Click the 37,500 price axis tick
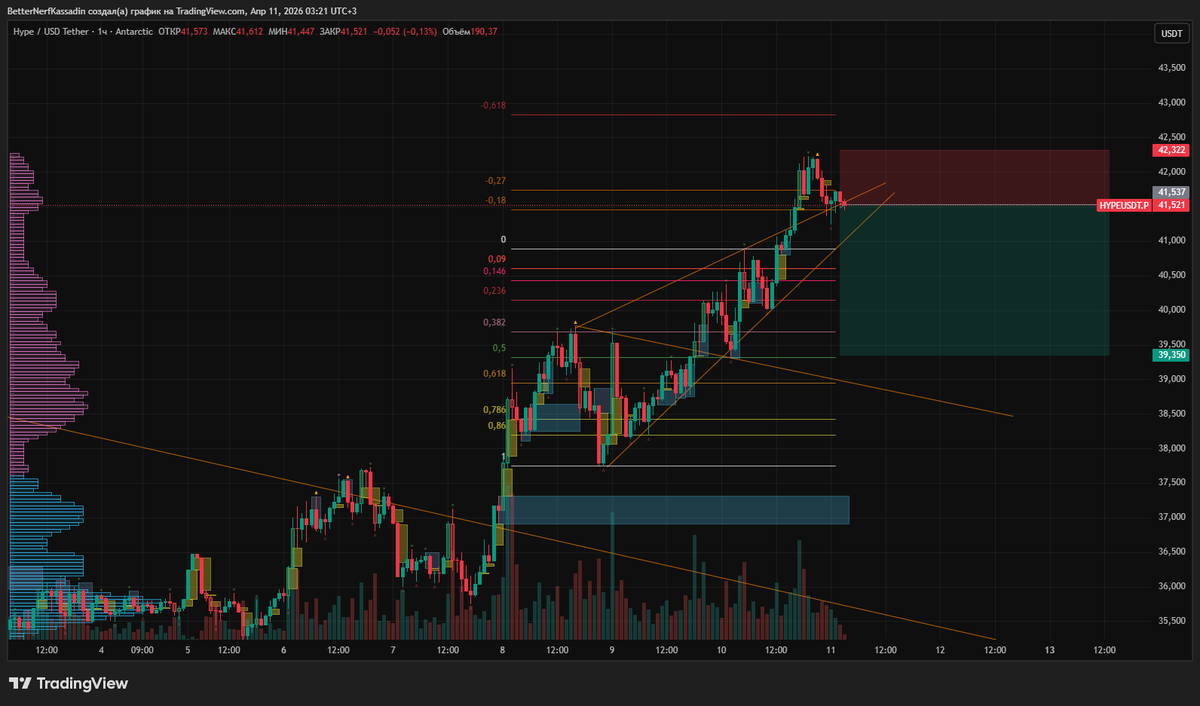Image resolution: width=1200 pixels, height=706 pixels. (1172, 483)
